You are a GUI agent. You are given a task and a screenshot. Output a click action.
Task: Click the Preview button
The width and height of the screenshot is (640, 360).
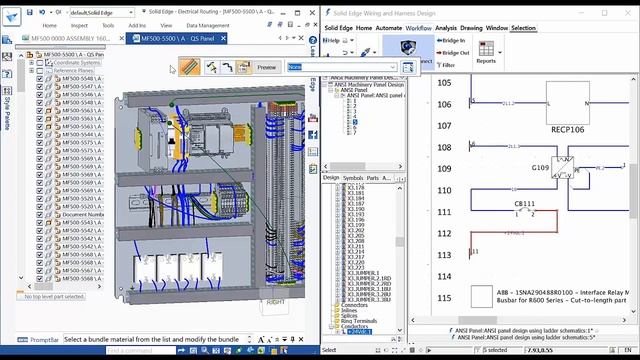267,67
